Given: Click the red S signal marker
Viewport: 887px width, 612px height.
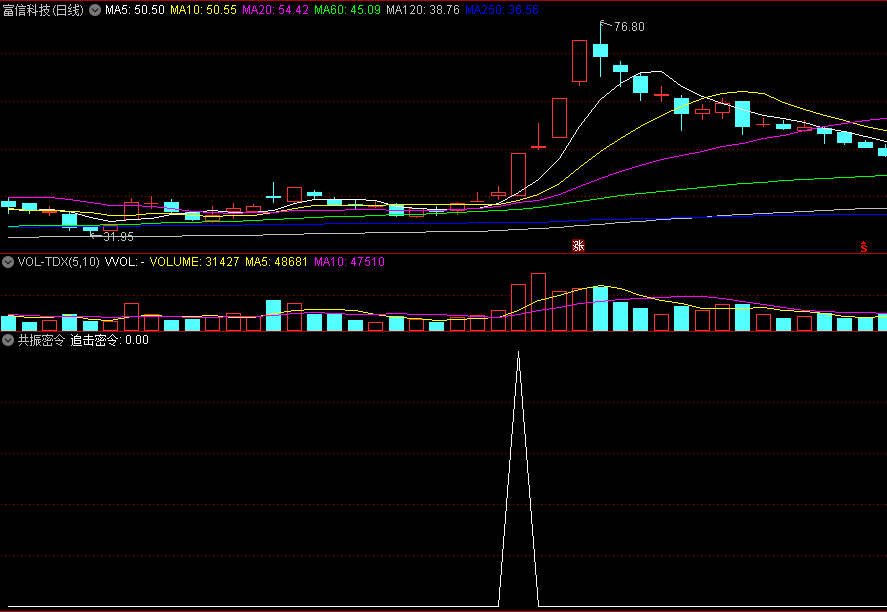Looking at the screenshot, I should tap(864, 247).
